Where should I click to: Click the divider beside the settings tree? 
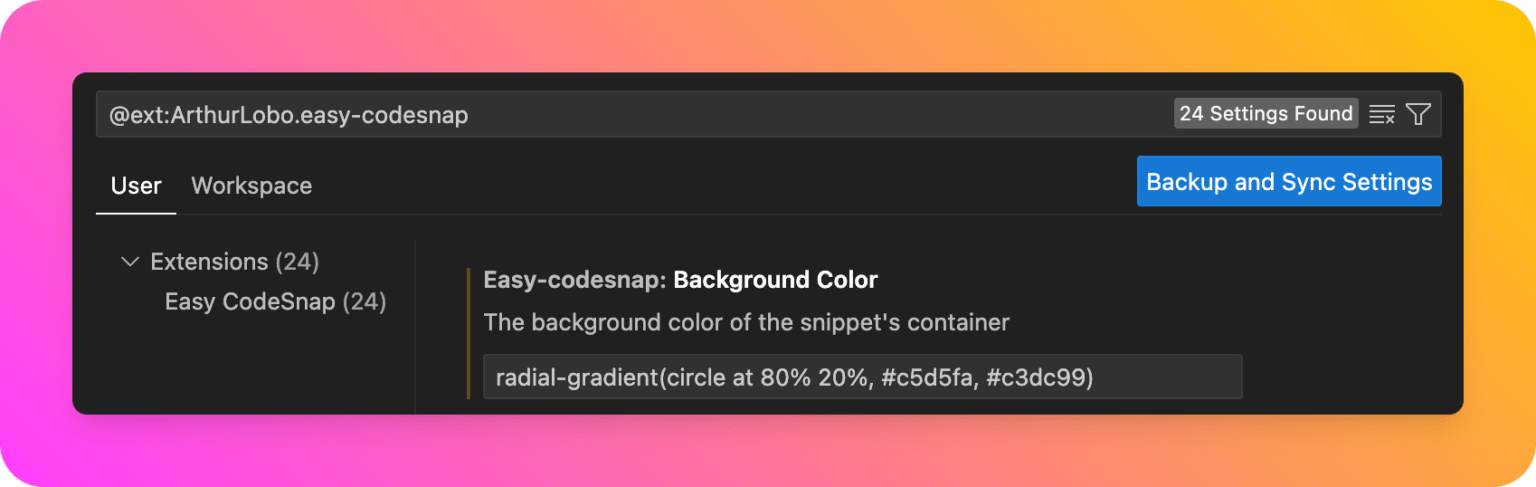point(415,327)
